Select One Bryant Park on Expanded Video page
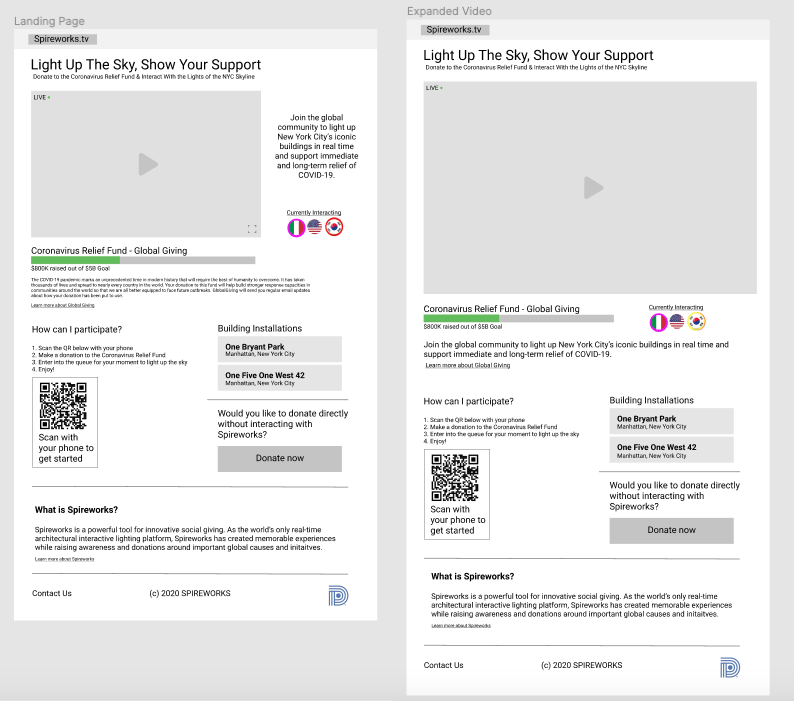 671,421
